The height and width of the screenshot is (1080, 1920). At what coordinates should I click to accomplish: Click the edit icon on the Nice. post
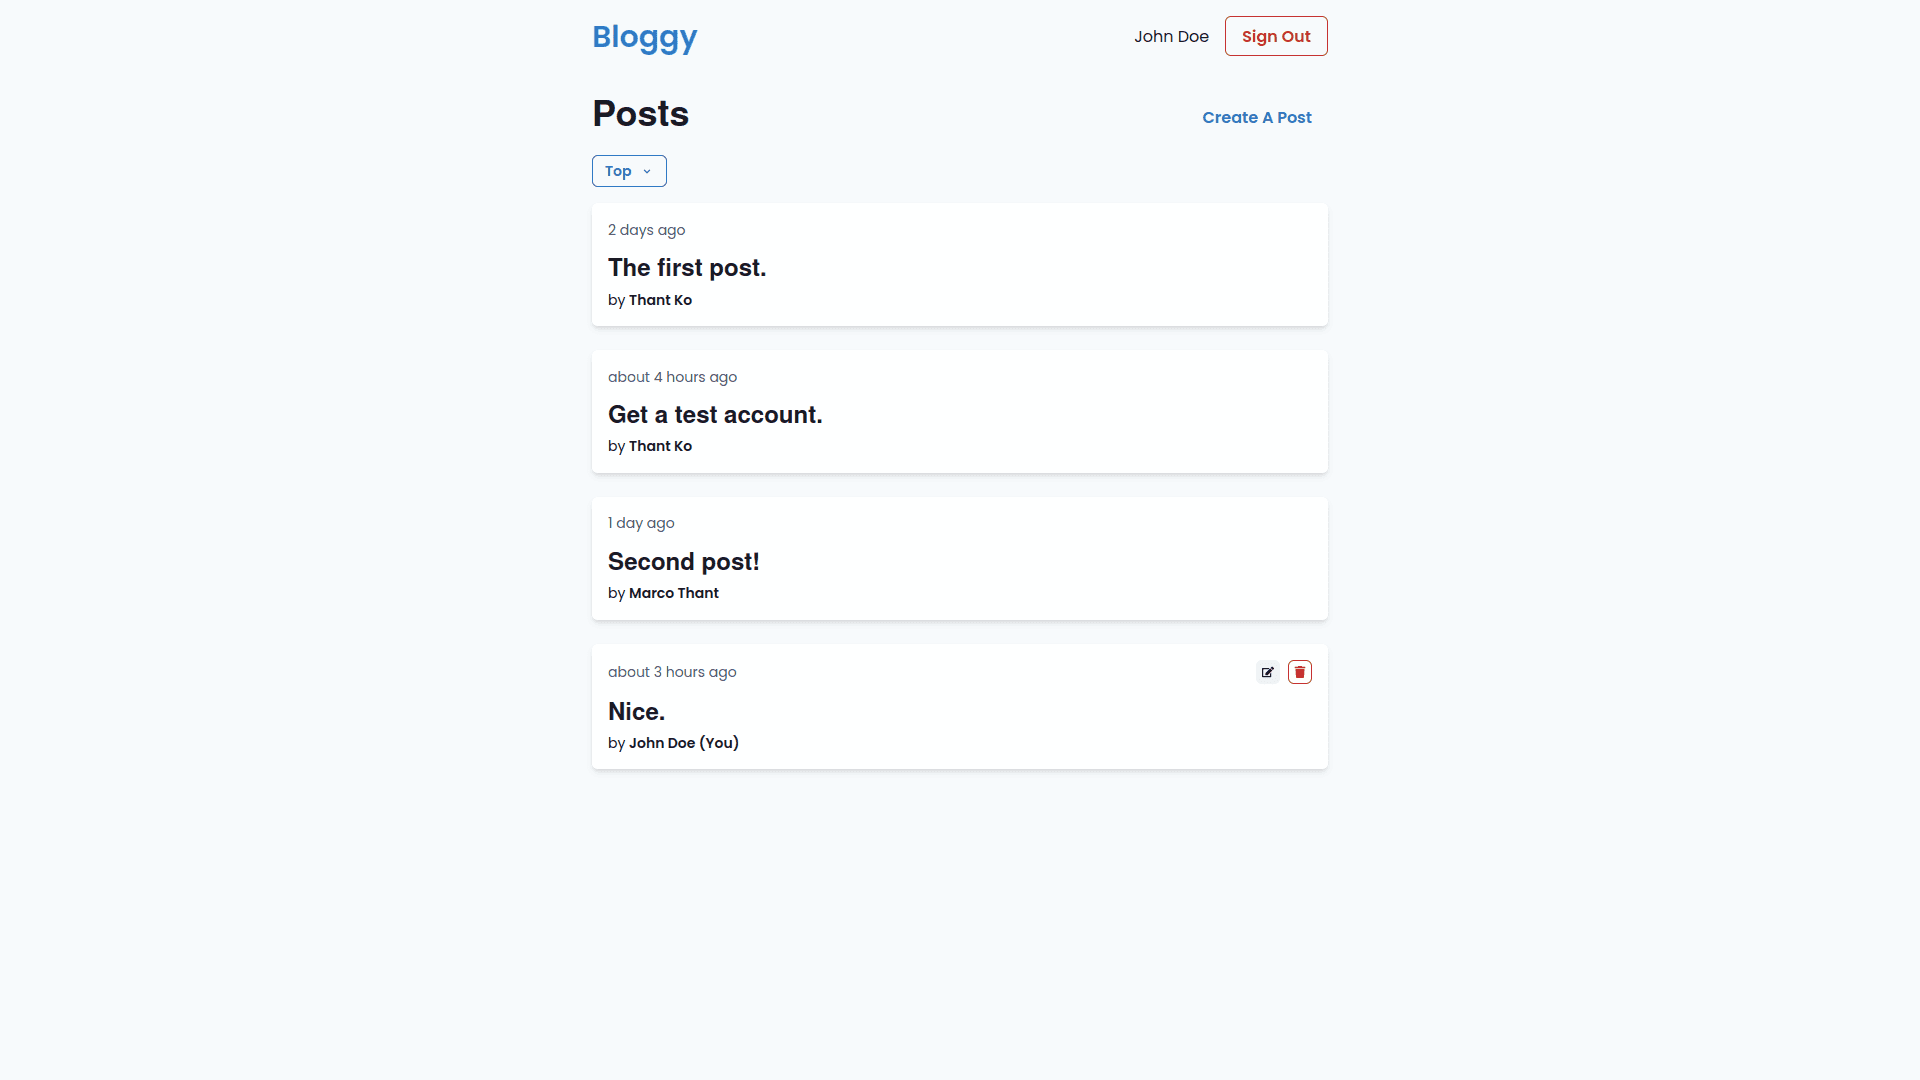1267,672
